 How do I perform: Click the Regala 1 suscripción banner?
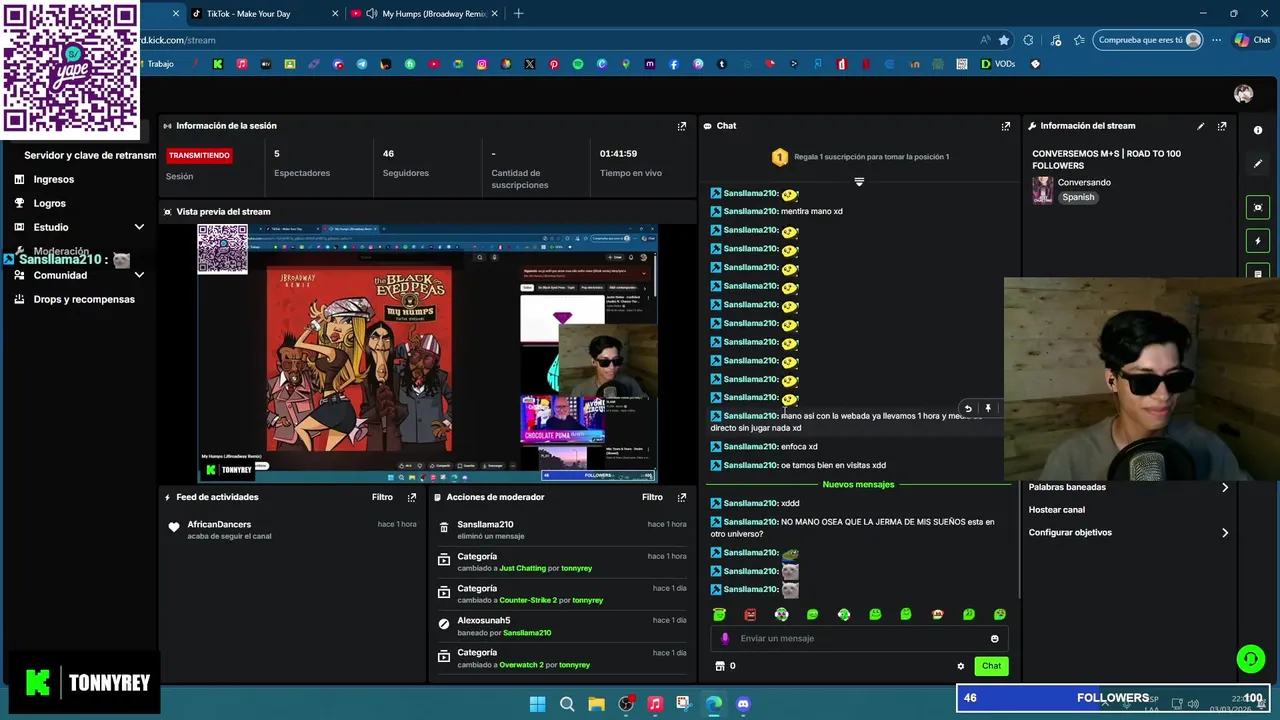(859, 157)
